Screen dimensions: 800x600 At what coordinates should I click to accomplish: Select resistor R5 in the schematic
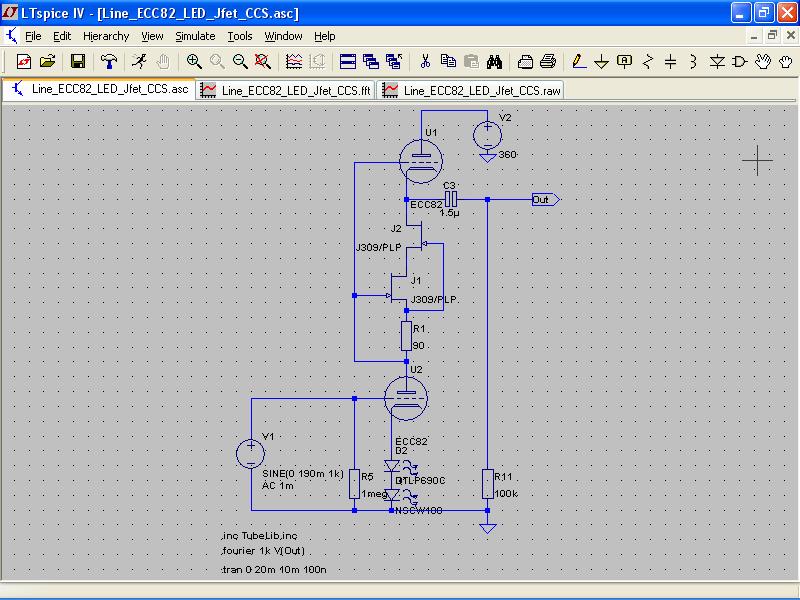(x=355, y=484)
